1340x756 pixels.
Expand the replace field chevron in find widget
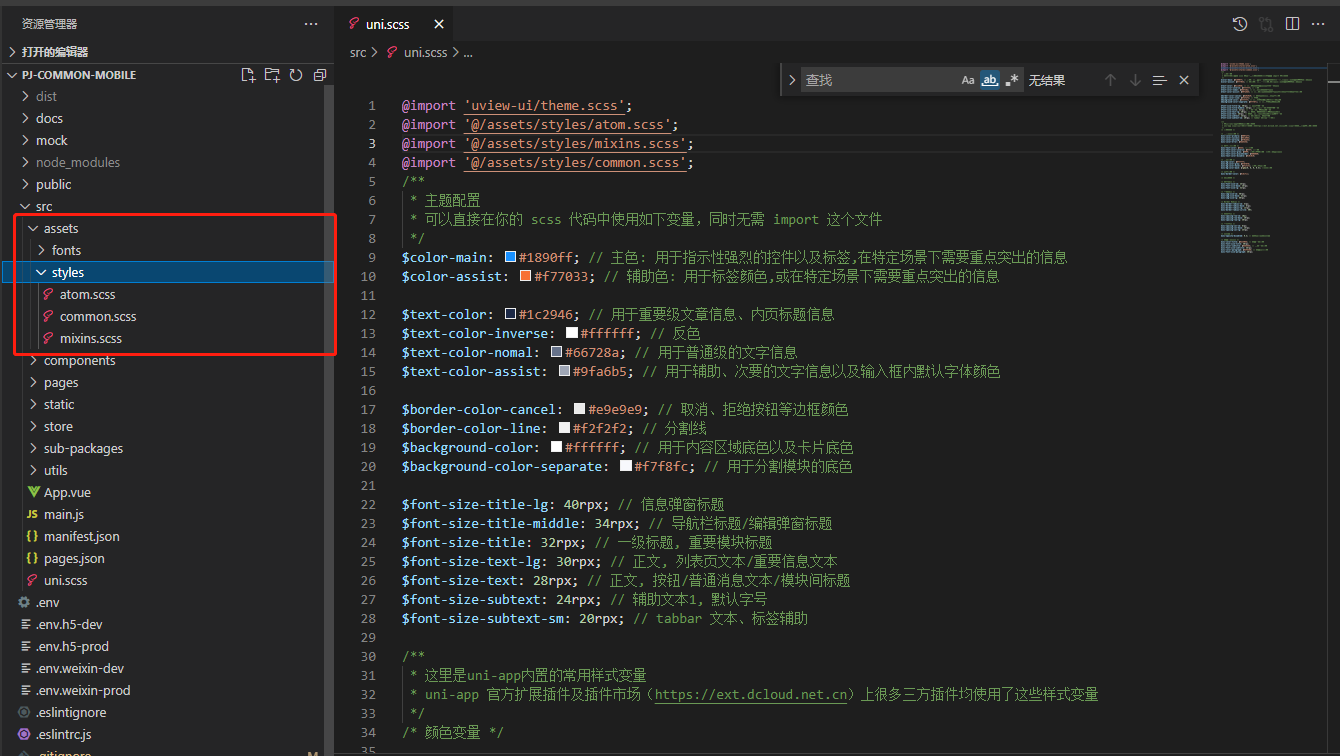coord(792,80)
